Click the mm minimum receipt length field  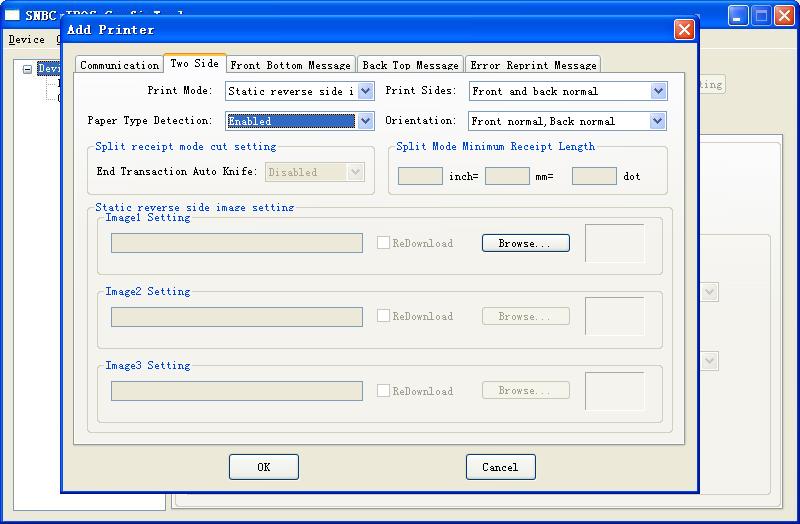pyautogui.click(x=507, y=176)
